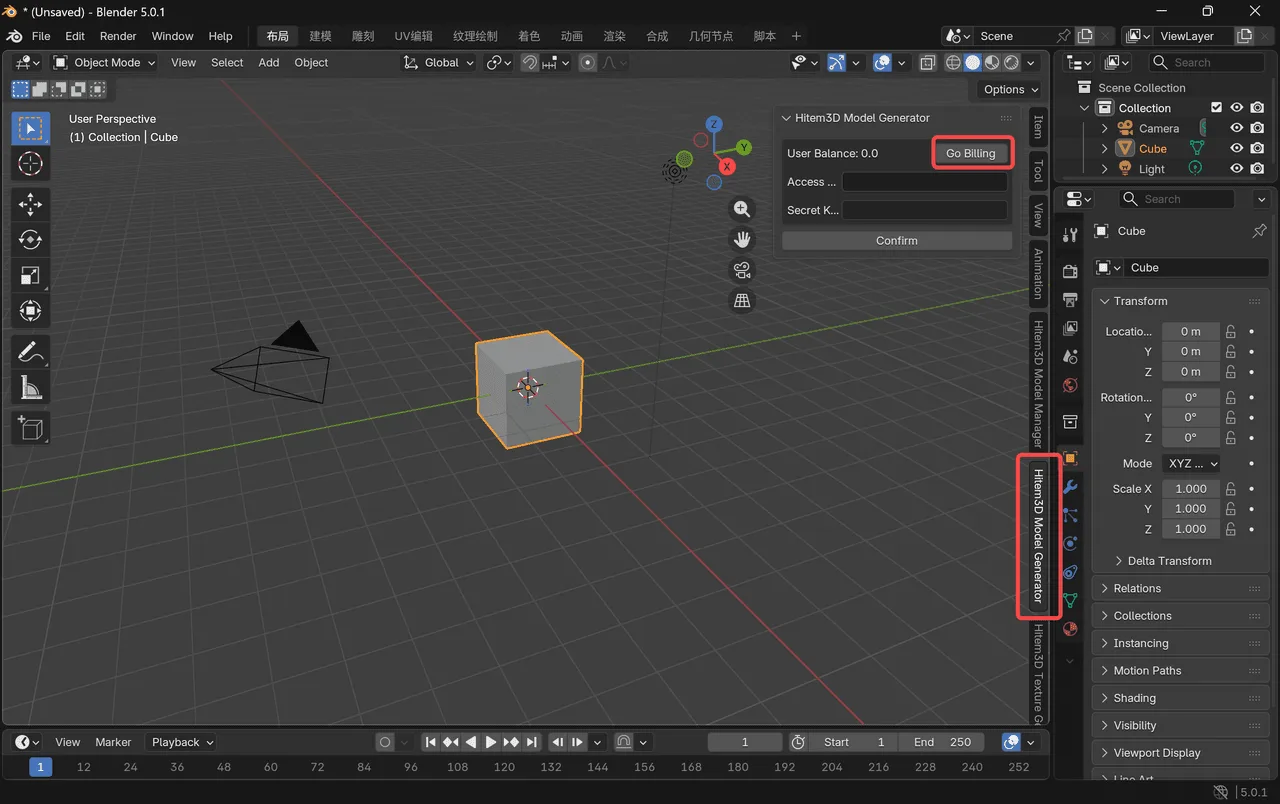Jump to the timeline end frame

532,742
